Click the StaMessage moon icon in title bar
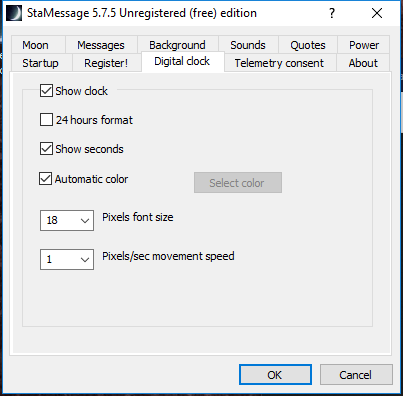Viewport: 403px width, 396px height. click(14, 13)
